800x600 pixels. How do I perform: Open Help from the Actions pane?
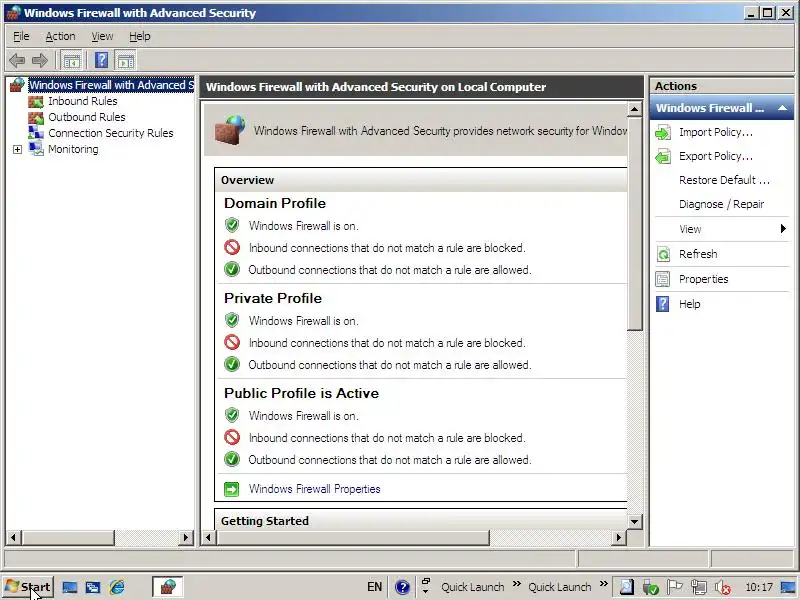point(689,304)
